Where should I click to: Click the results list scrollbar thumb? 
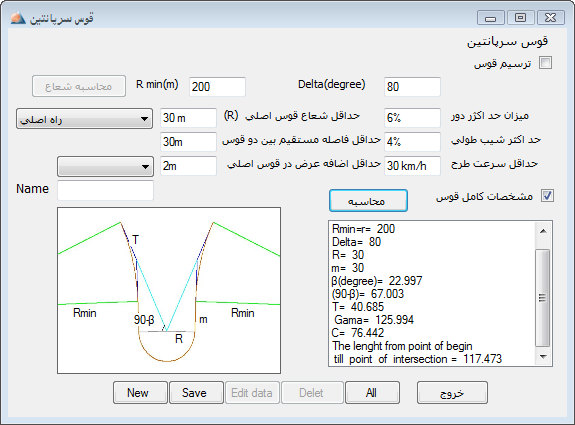[543, 298]
